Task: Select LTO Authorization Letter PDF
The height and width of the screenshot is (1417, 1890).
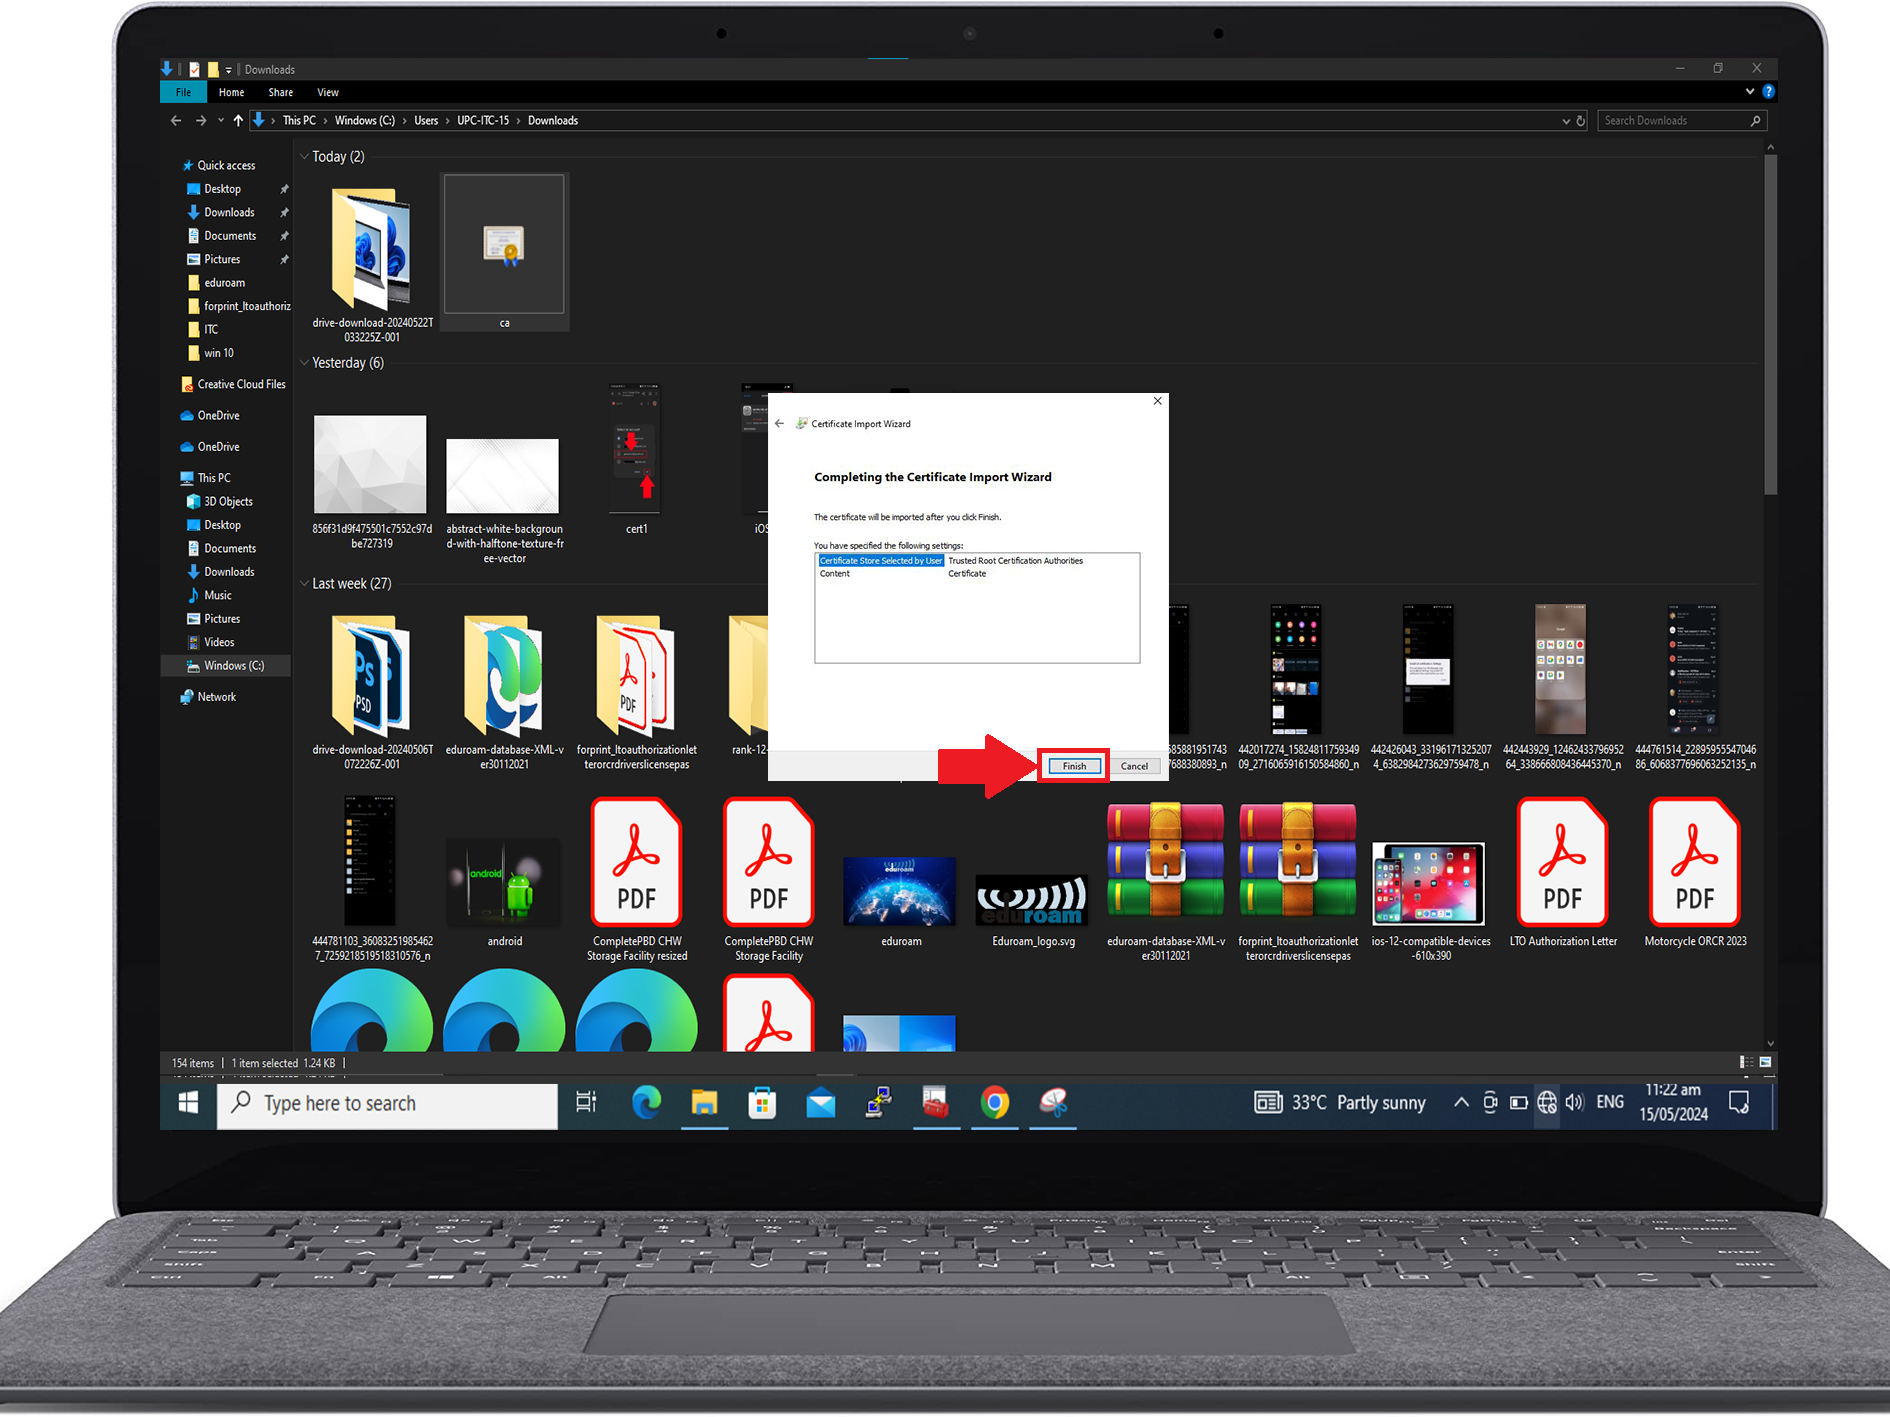Action: click(1563, 872)
